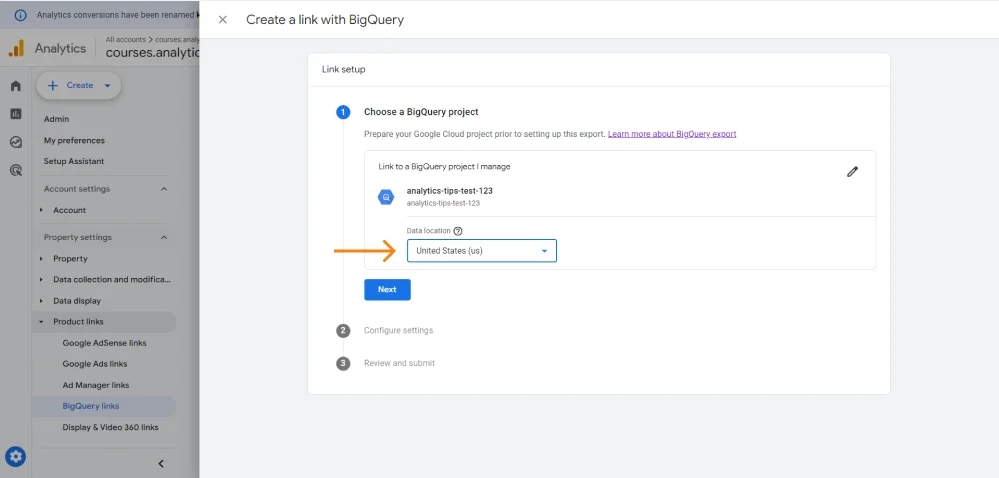Collapse the Property settings section
Screen dimensions: 999x478
(164, 237)
